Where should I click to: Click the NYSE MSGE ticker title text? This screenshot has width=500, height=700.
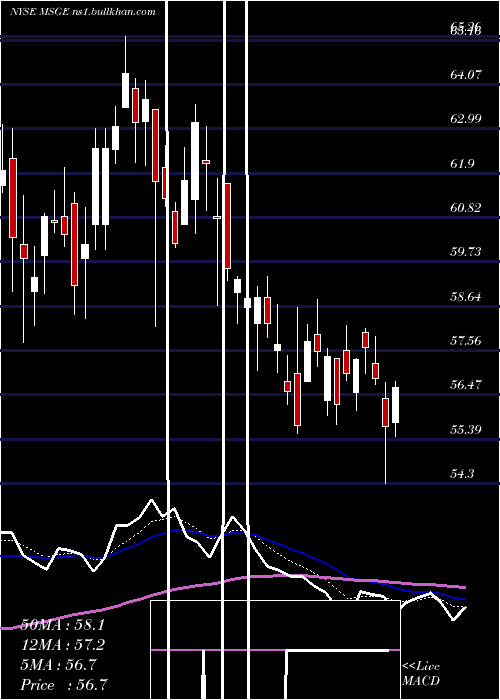(83, 12)
